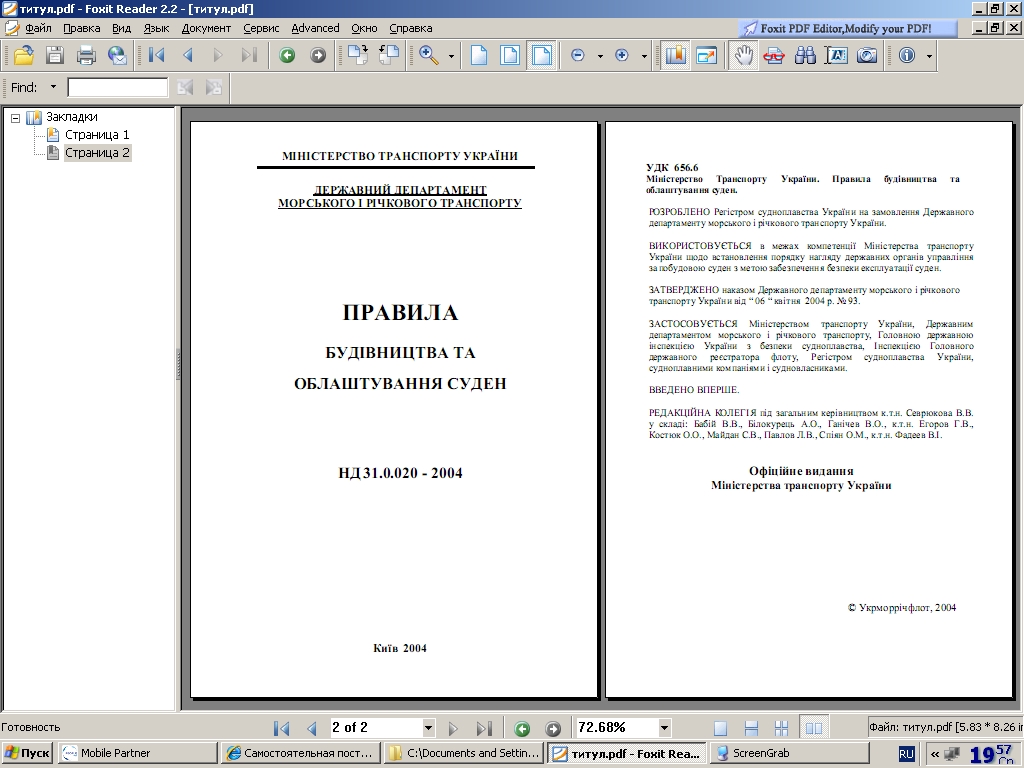The height and width of the screenshot is (768, 1024).
Task: Activate the Snapshot camera tool
Action: tap(867, 56)
